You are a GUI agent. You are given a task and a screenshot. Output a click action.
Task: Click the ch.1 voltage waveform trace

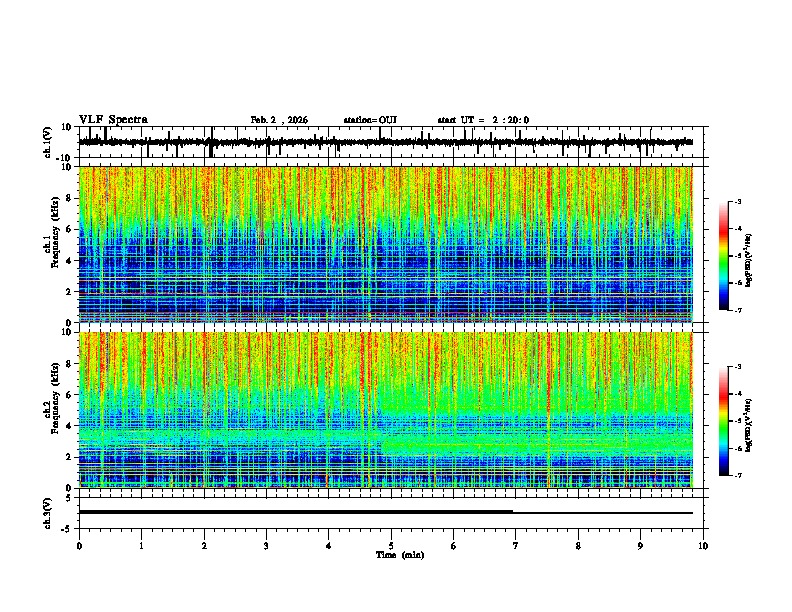[x=386, y=142]
